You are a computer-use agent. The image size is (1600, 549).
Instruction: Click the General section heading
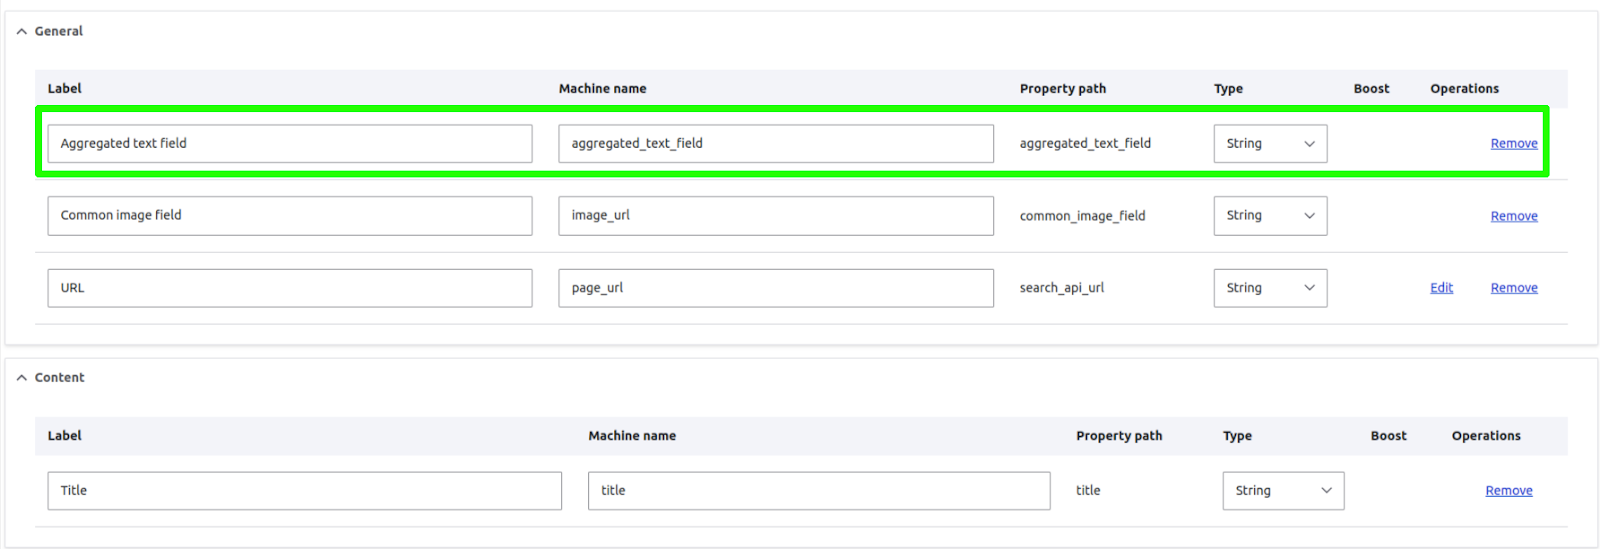(59, 32)
